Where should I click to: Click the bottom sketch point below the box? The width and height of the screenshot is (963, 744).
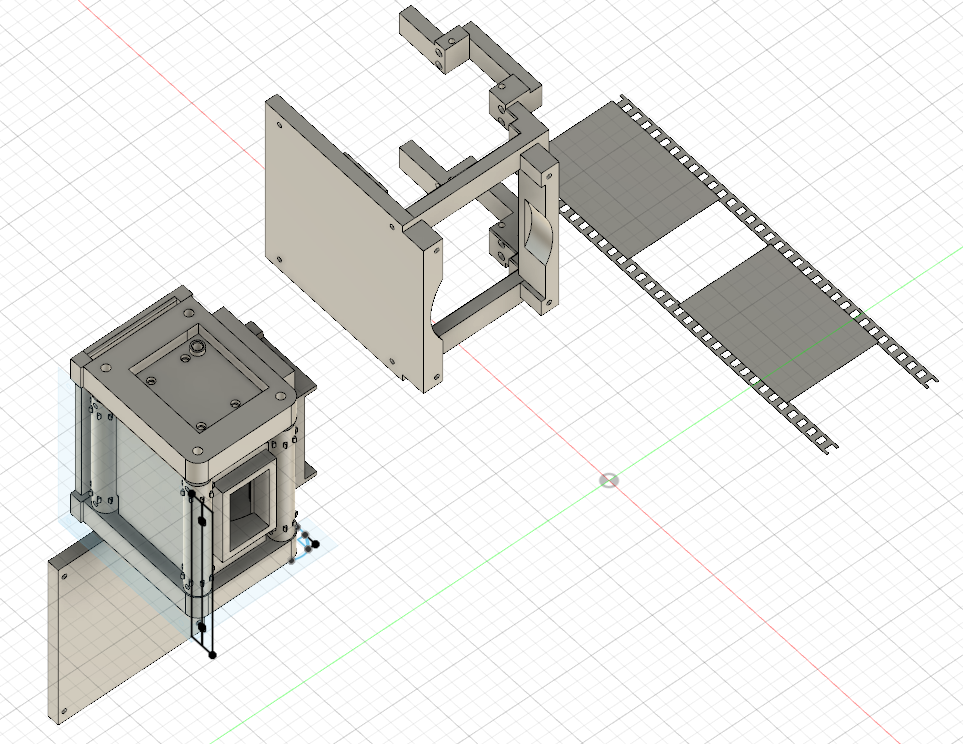tap(212, 655)
